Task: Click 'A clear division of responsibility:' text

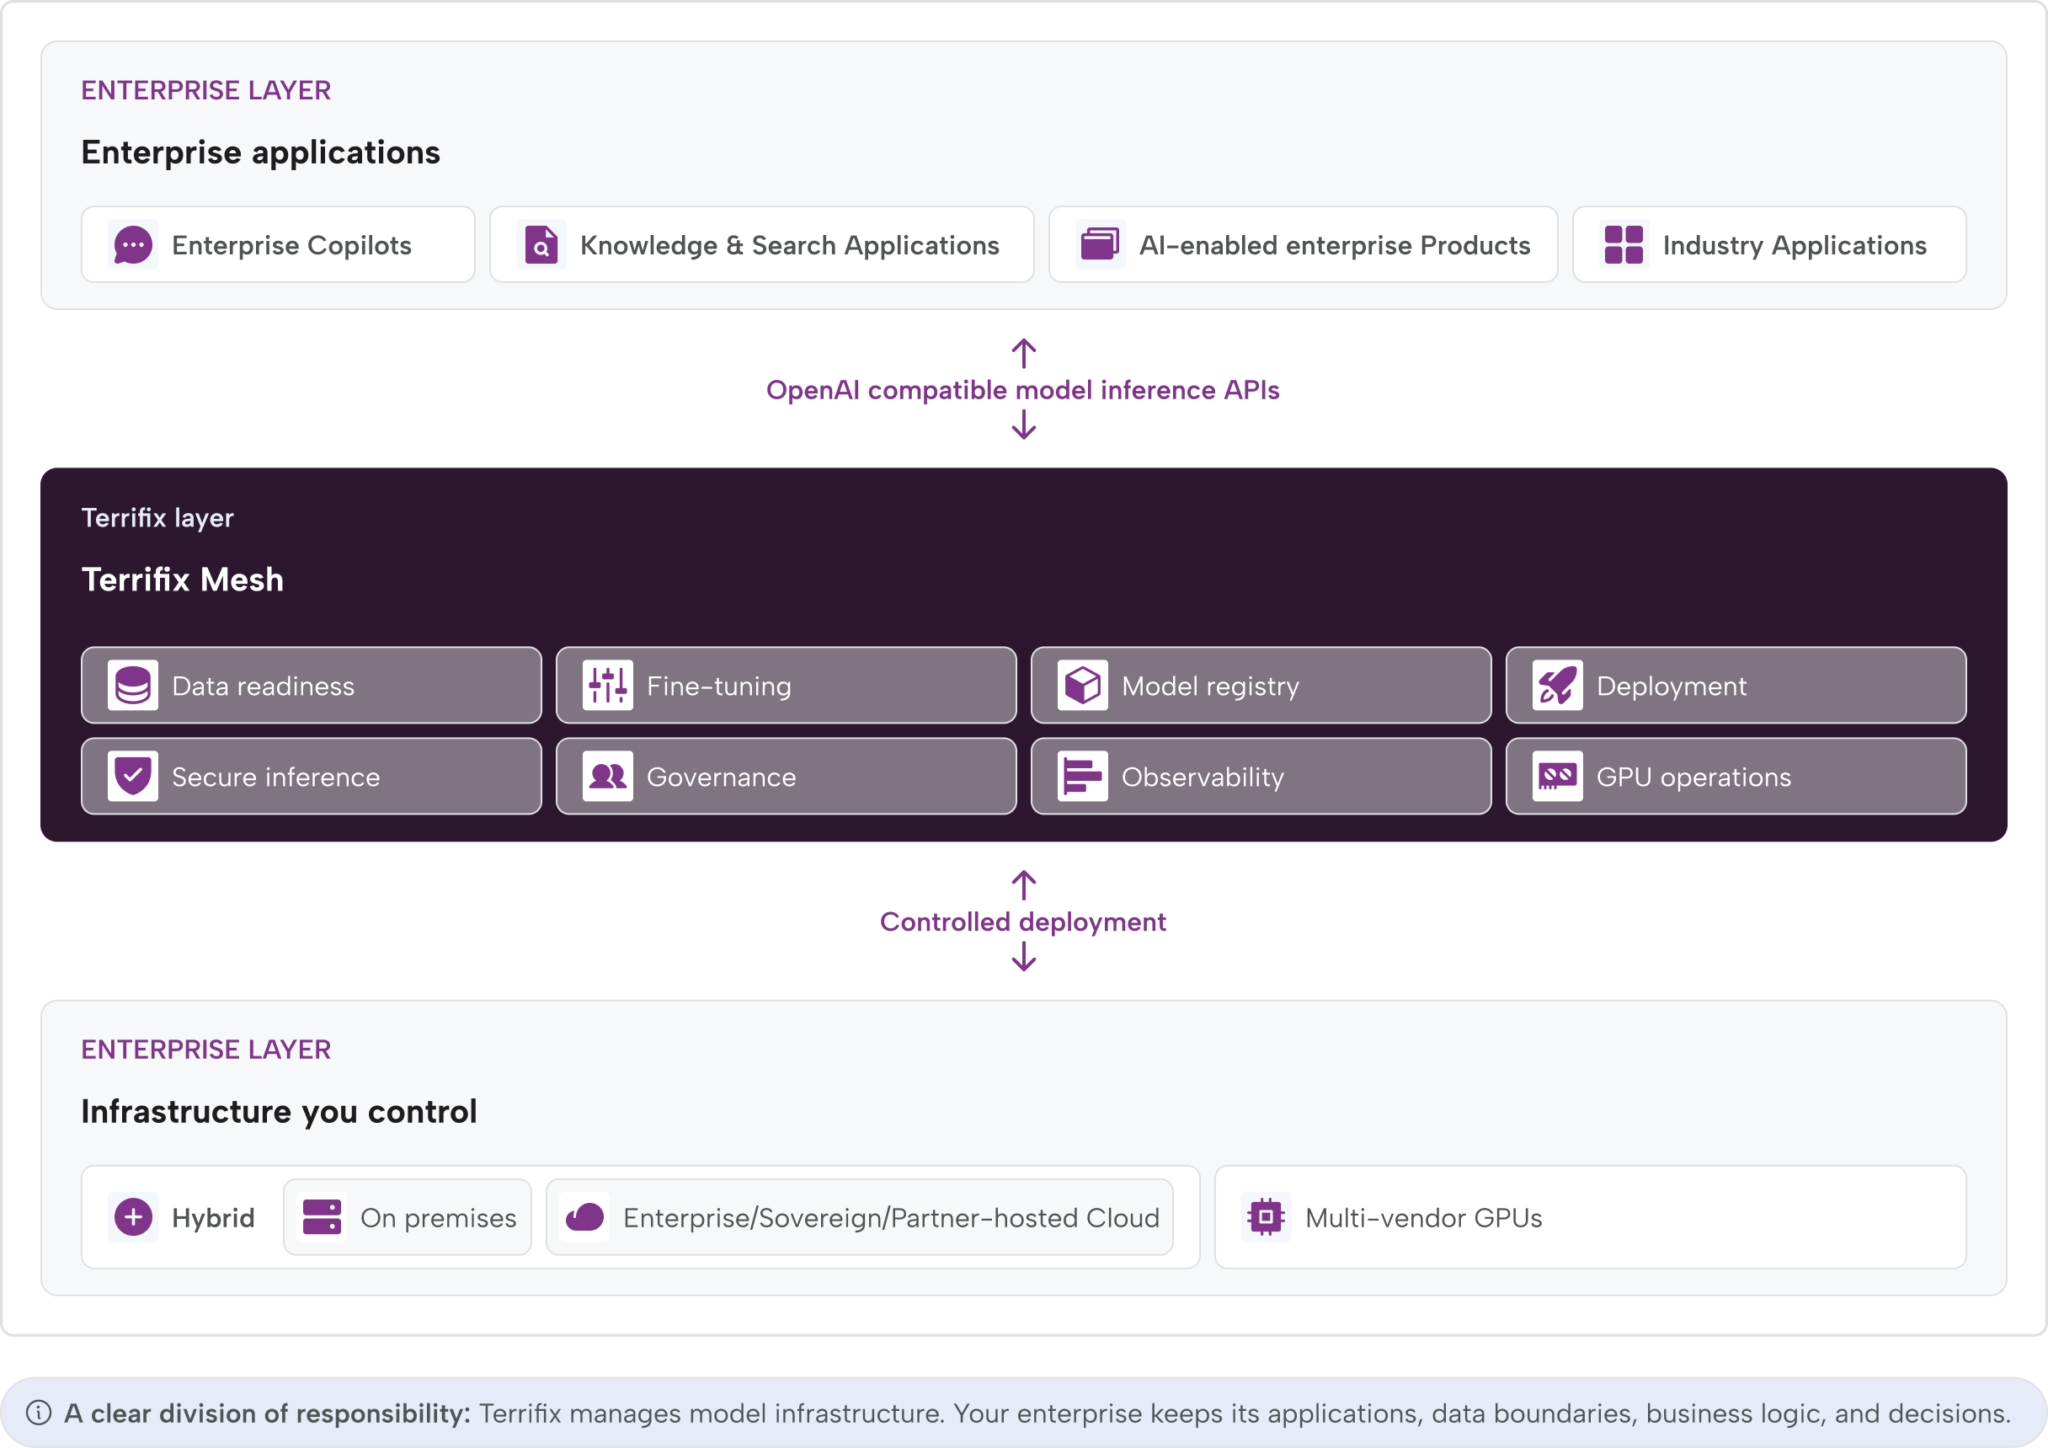Action: click(x=267, y=1413)
